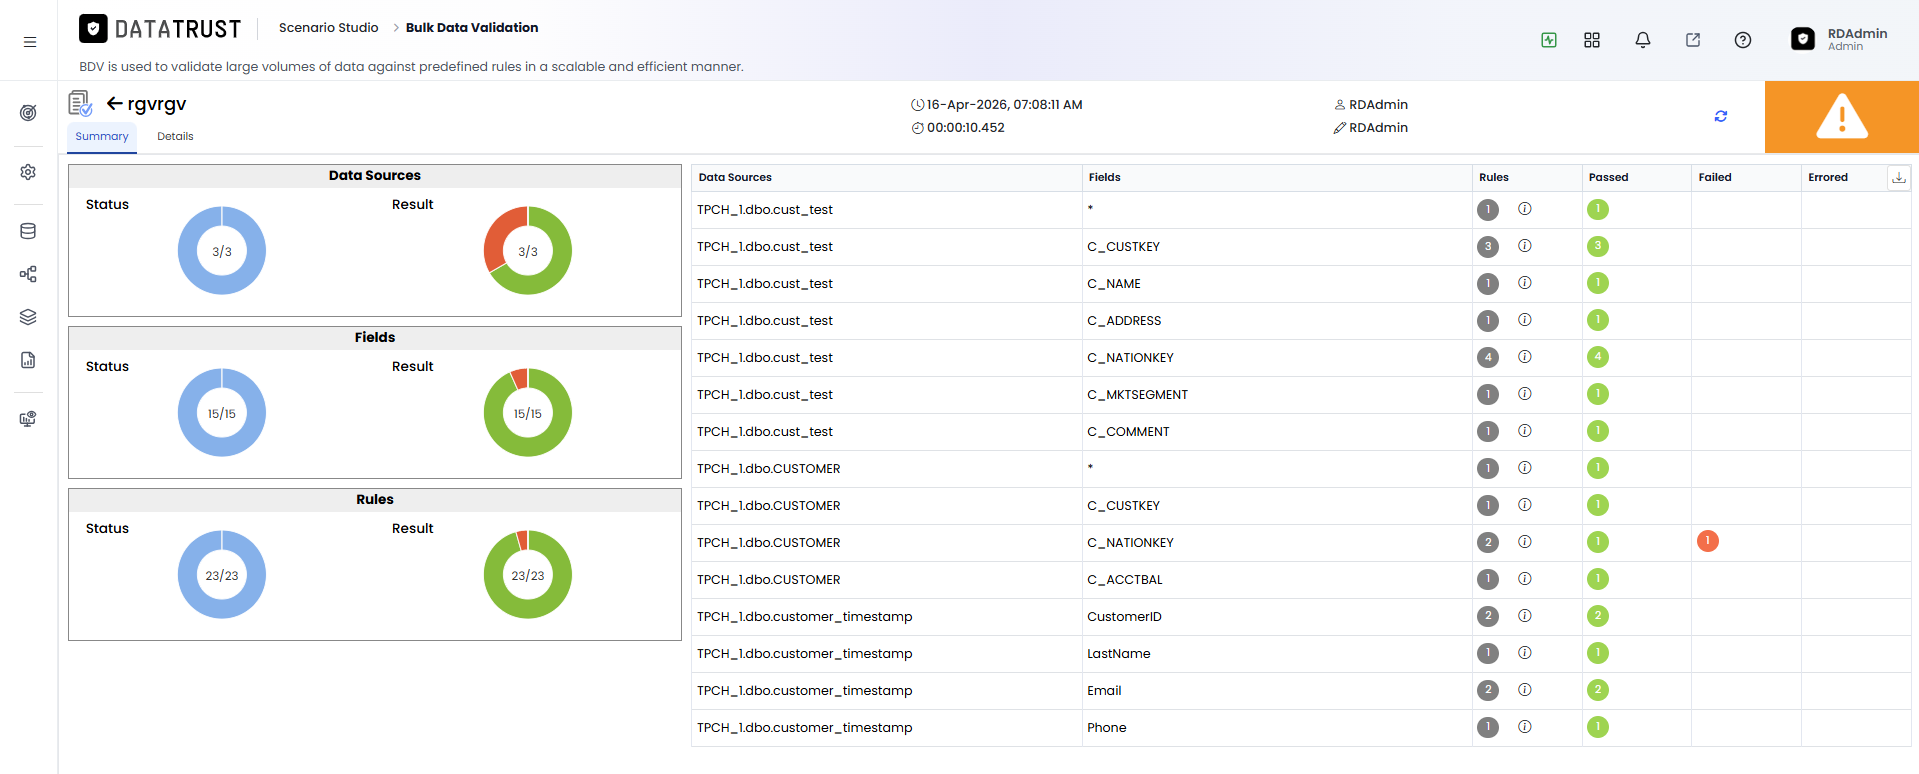Viewport: 1919px width, 774px height.
Task: Open the help question mark icon
Action: click(1743, 40)
